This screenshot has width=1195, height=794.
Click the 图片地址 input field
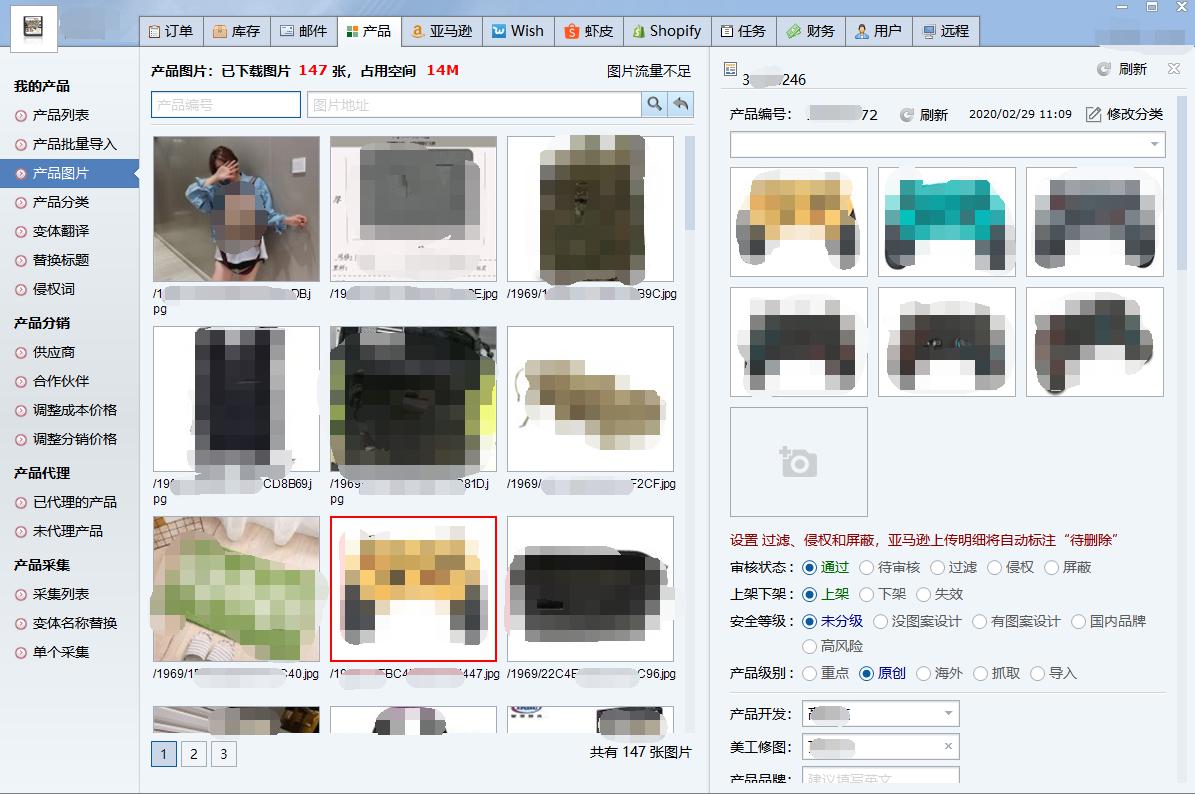pos(474,104)
